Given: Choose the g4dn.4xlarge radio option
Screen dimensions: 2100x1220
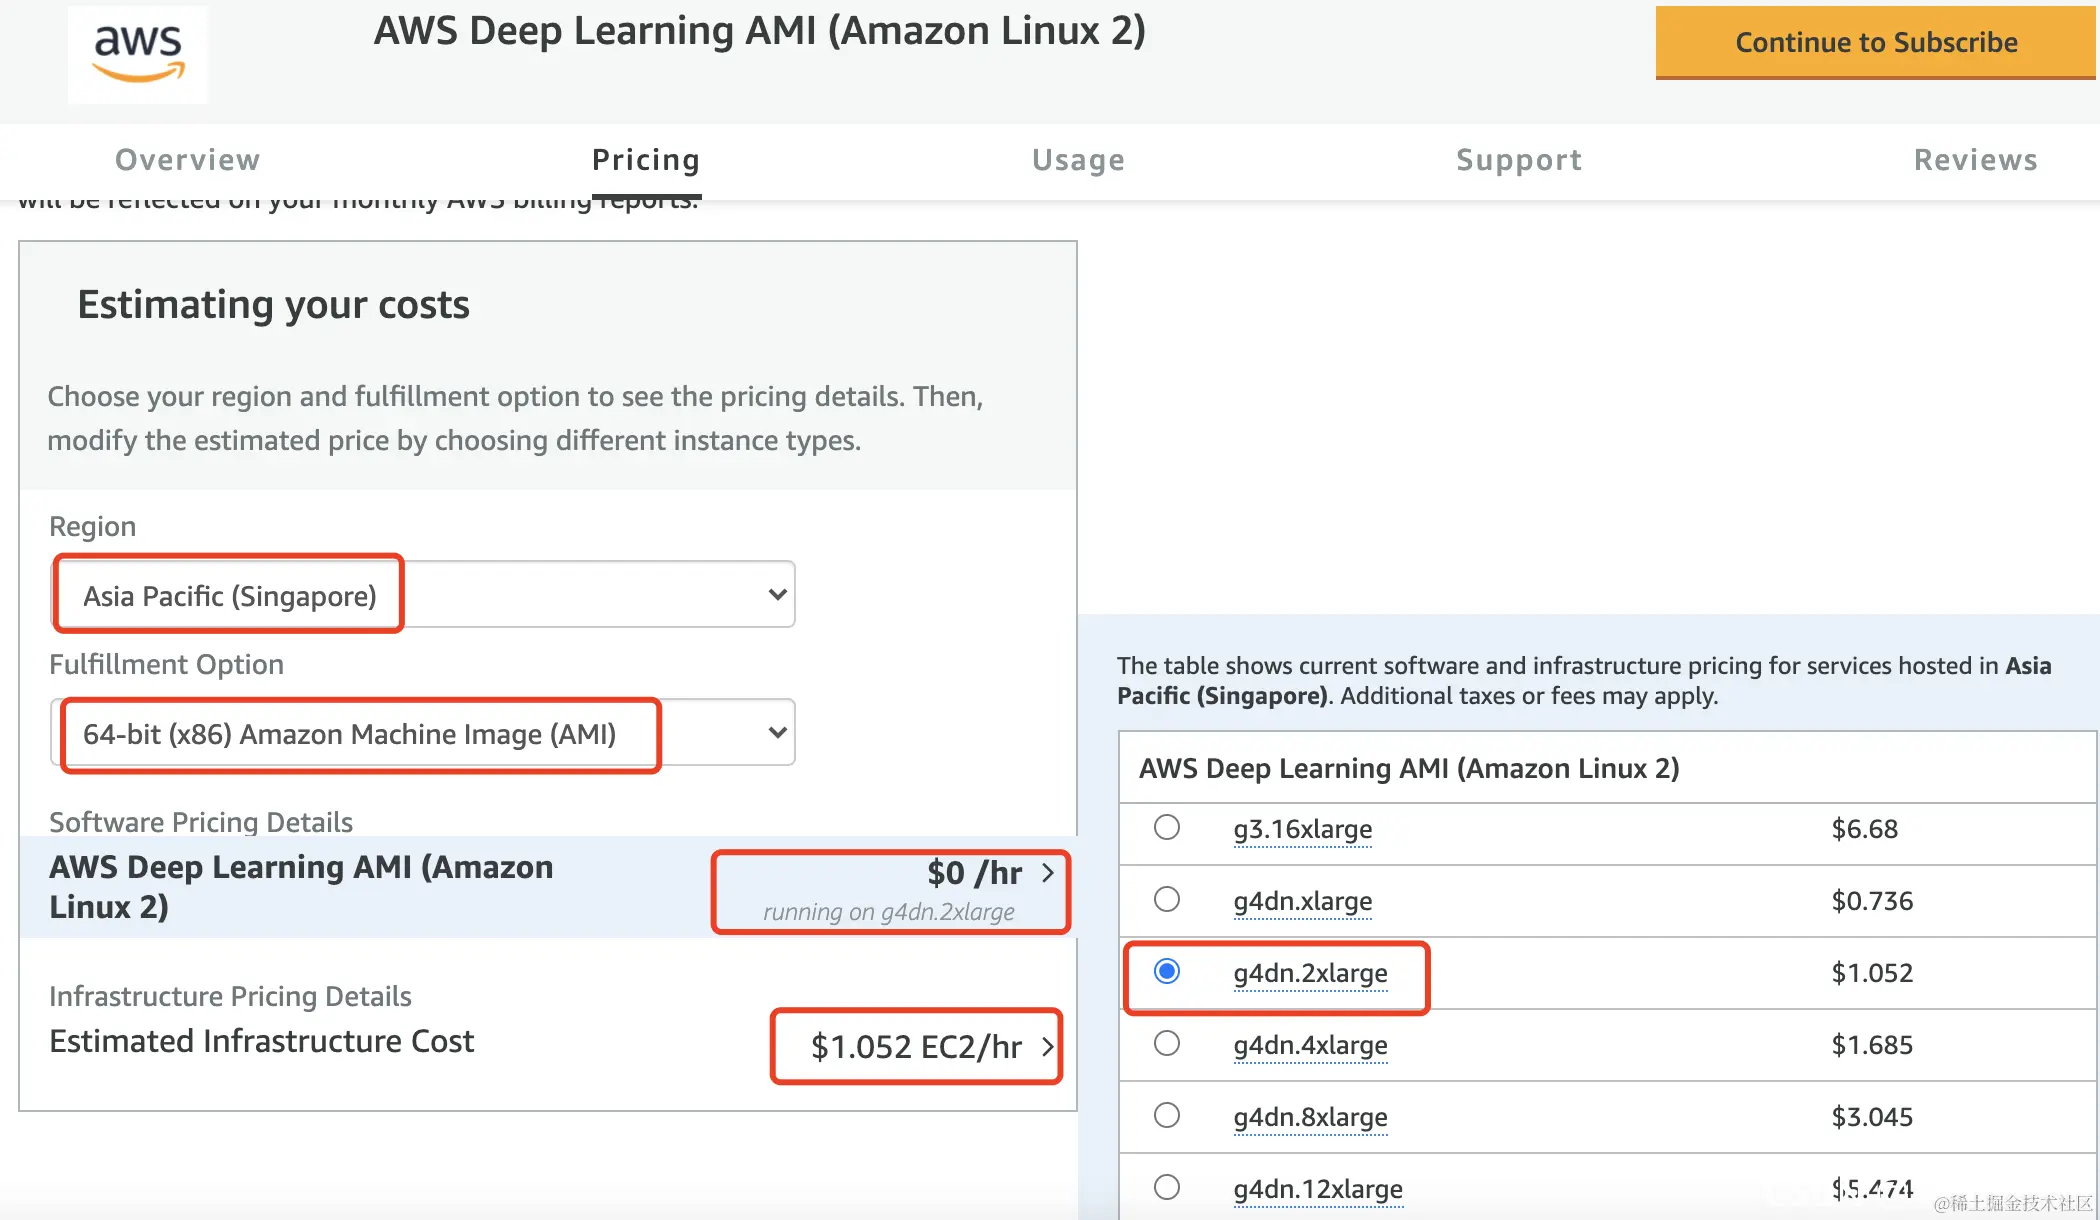Looking at the screenshot, I should 1166,1044.
